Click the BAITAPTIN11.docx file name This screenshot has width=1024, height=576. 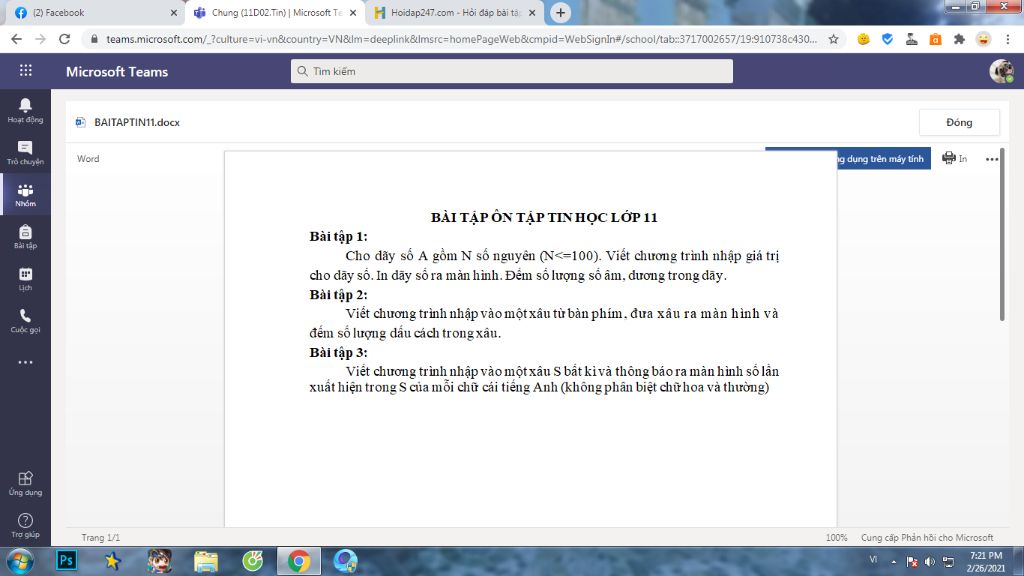click(136, 122)
